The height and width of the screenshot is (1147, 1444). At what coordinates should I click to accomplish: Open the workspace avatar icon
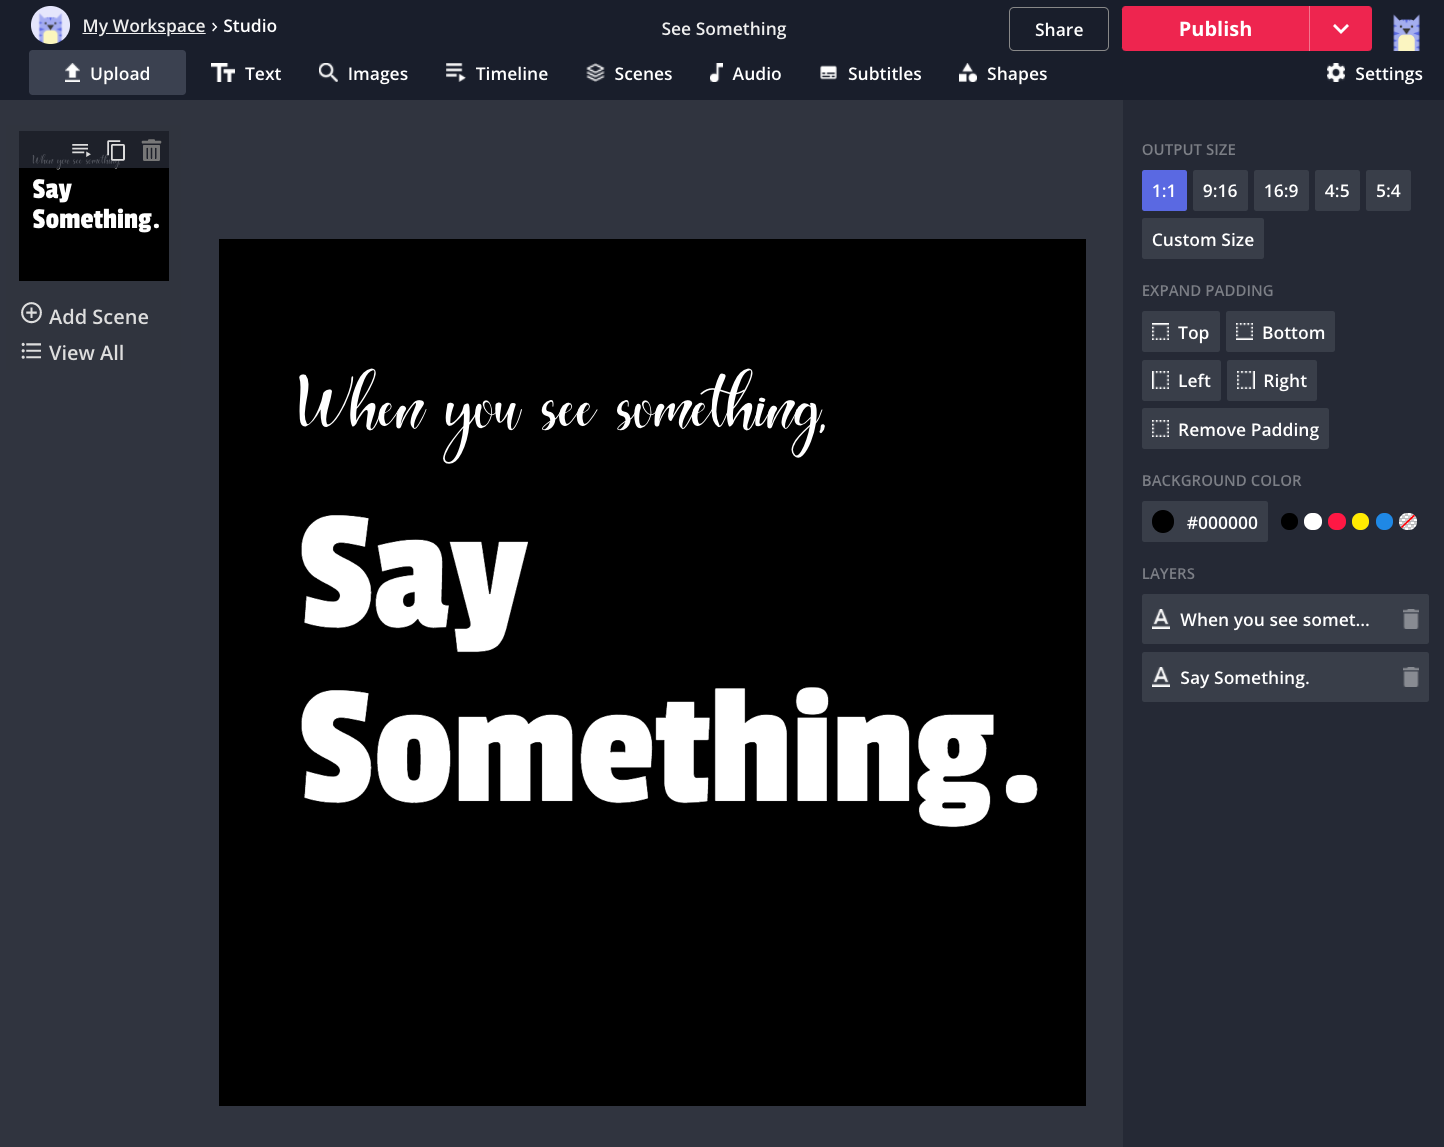click(x=50, y=25)
